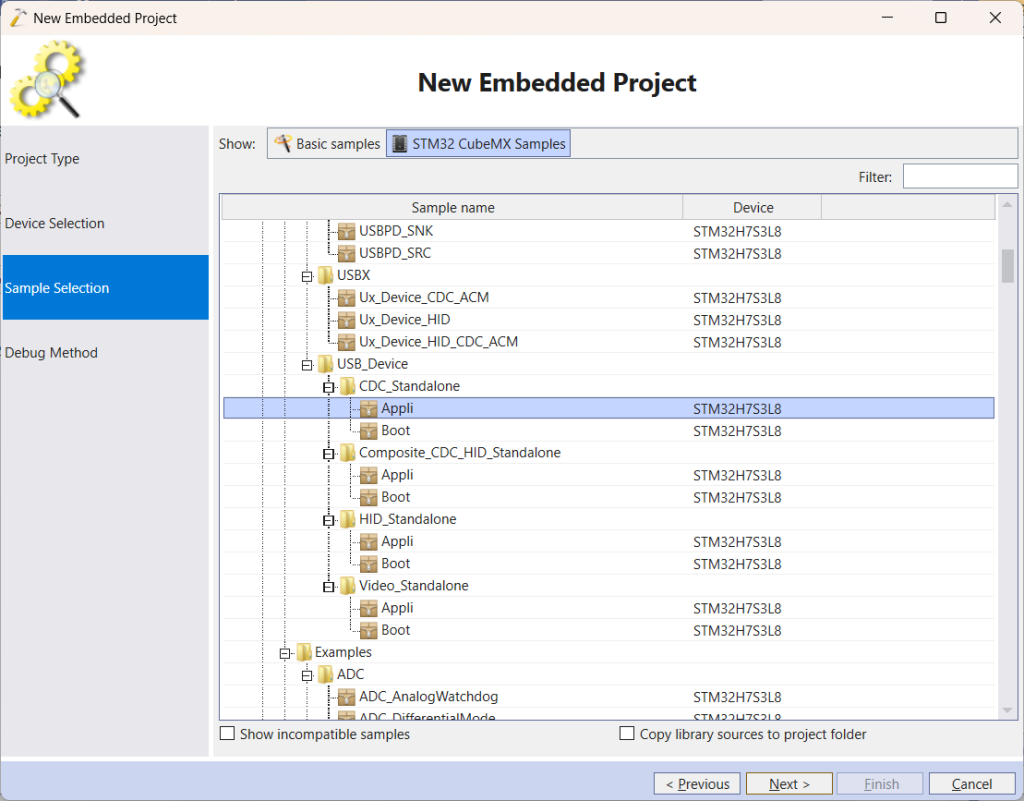Click the folder icon next to USB_Device

tap(325, 364)
